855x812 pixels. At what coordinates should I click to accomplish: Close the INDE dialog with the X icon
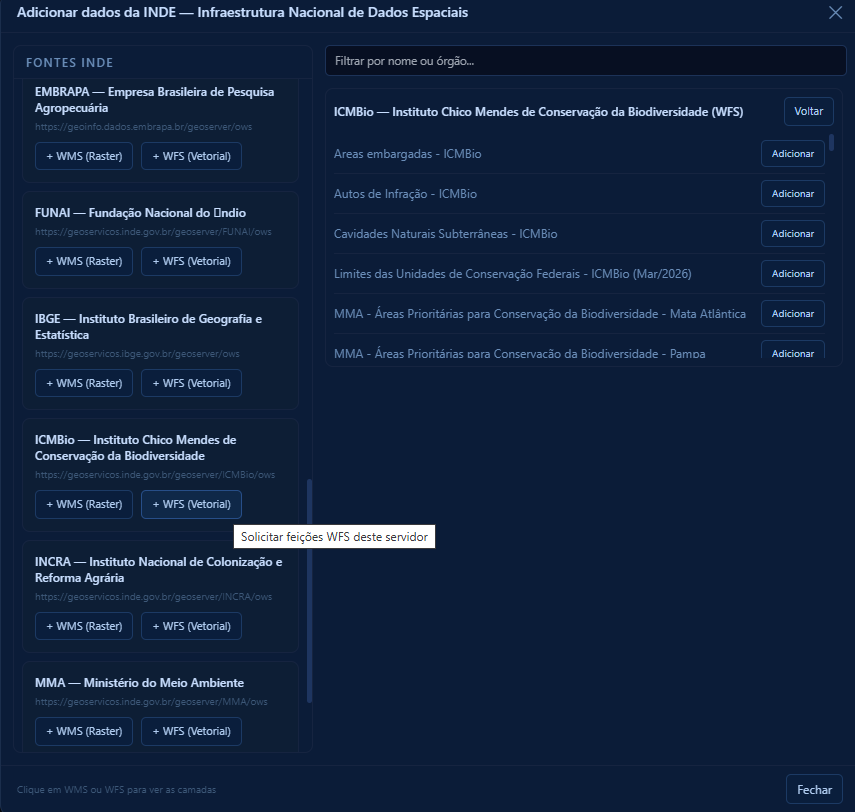click(835, 13)
